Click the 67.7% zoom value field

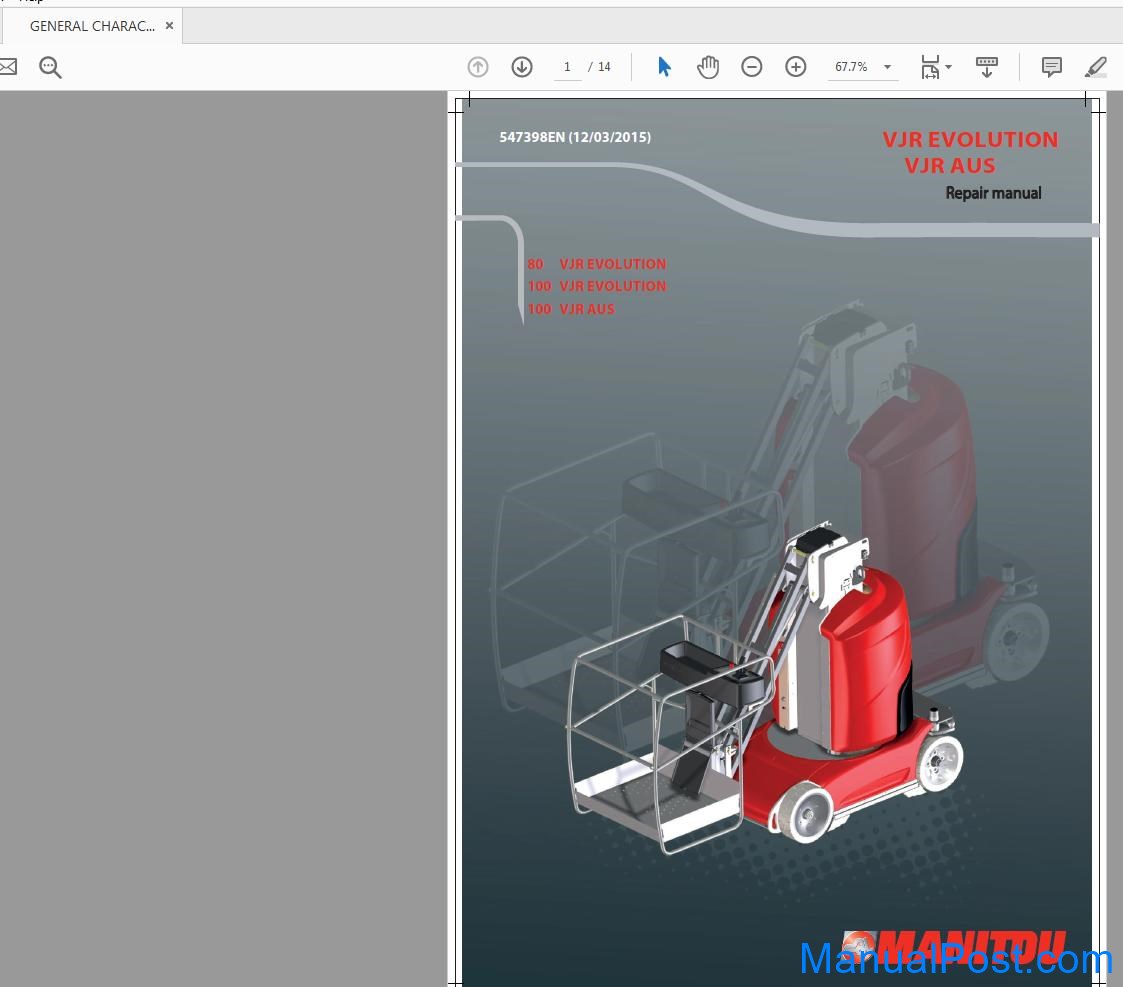[852, 67]
